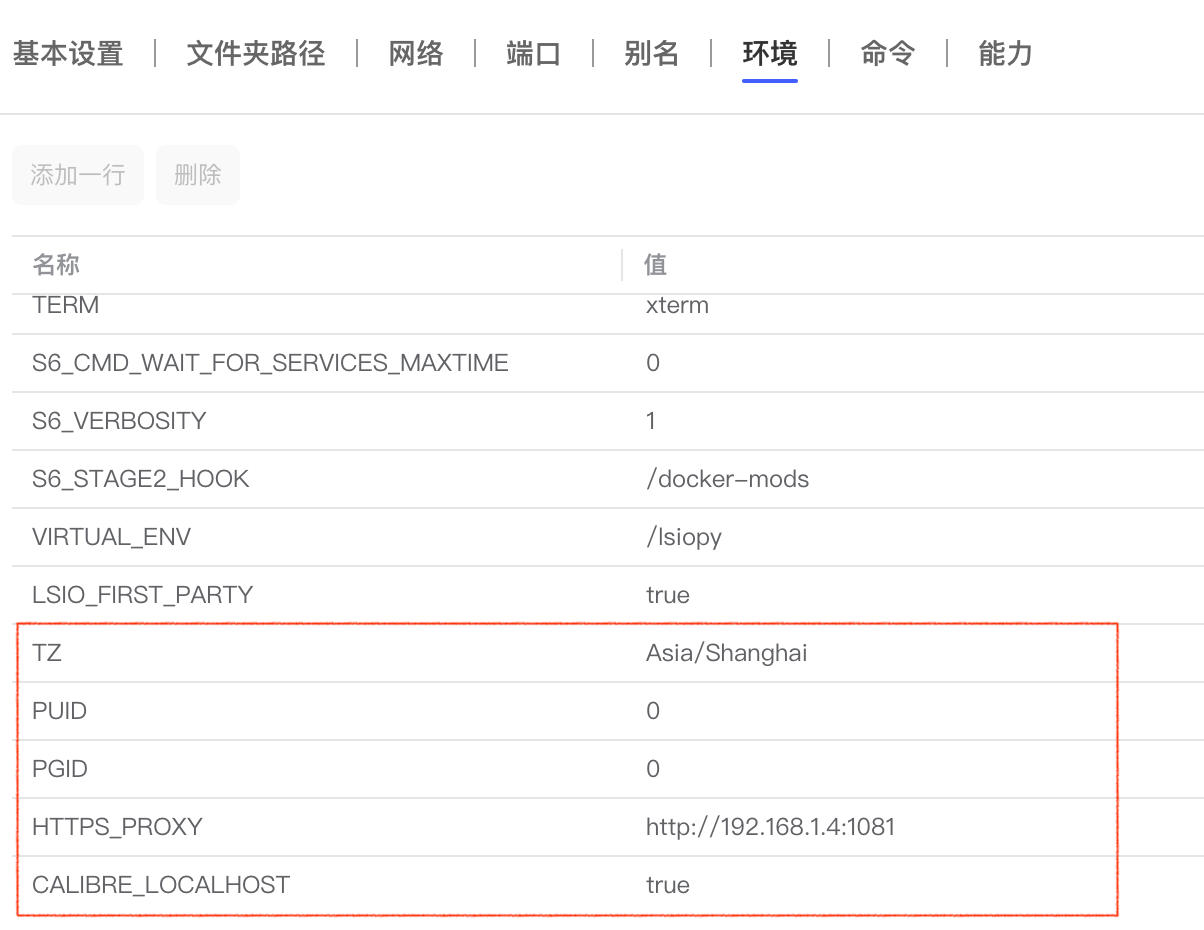Click the PGID value cell showing 0
1204x930 pixels.
click(x=651, y=768)
